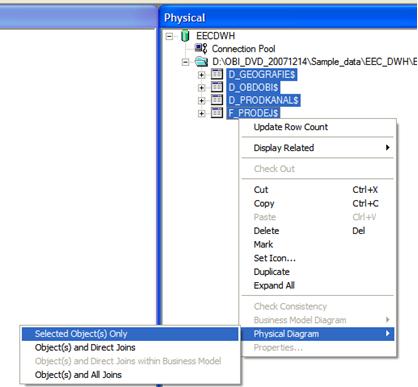
Task: Choose Expand All in the context menu
Action: point(318,285)
